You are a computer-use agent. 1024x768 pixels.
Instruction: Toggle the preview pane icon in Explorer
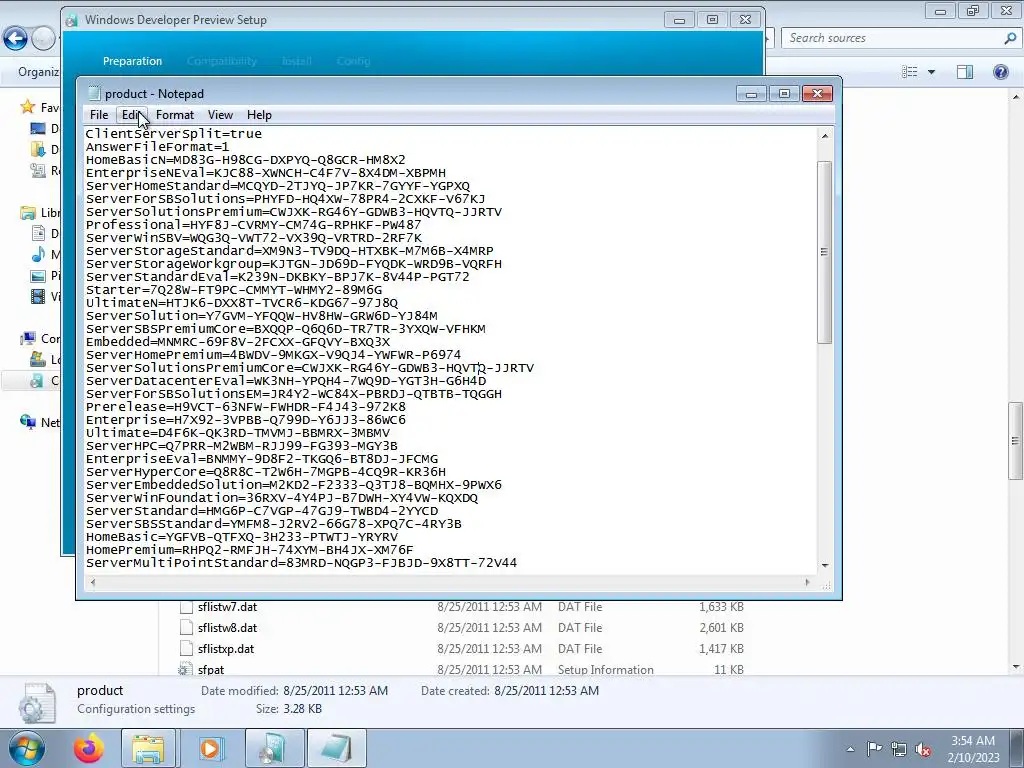[x=965, y=72]
